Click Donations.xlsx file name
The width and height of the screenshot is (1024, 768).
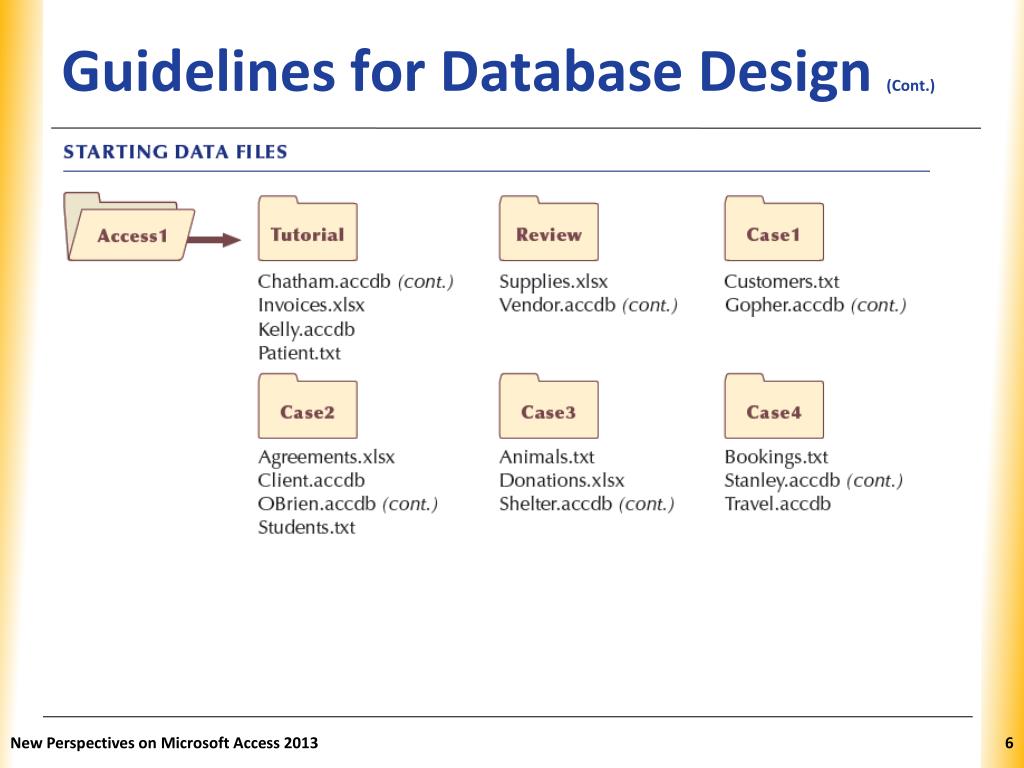562,480
